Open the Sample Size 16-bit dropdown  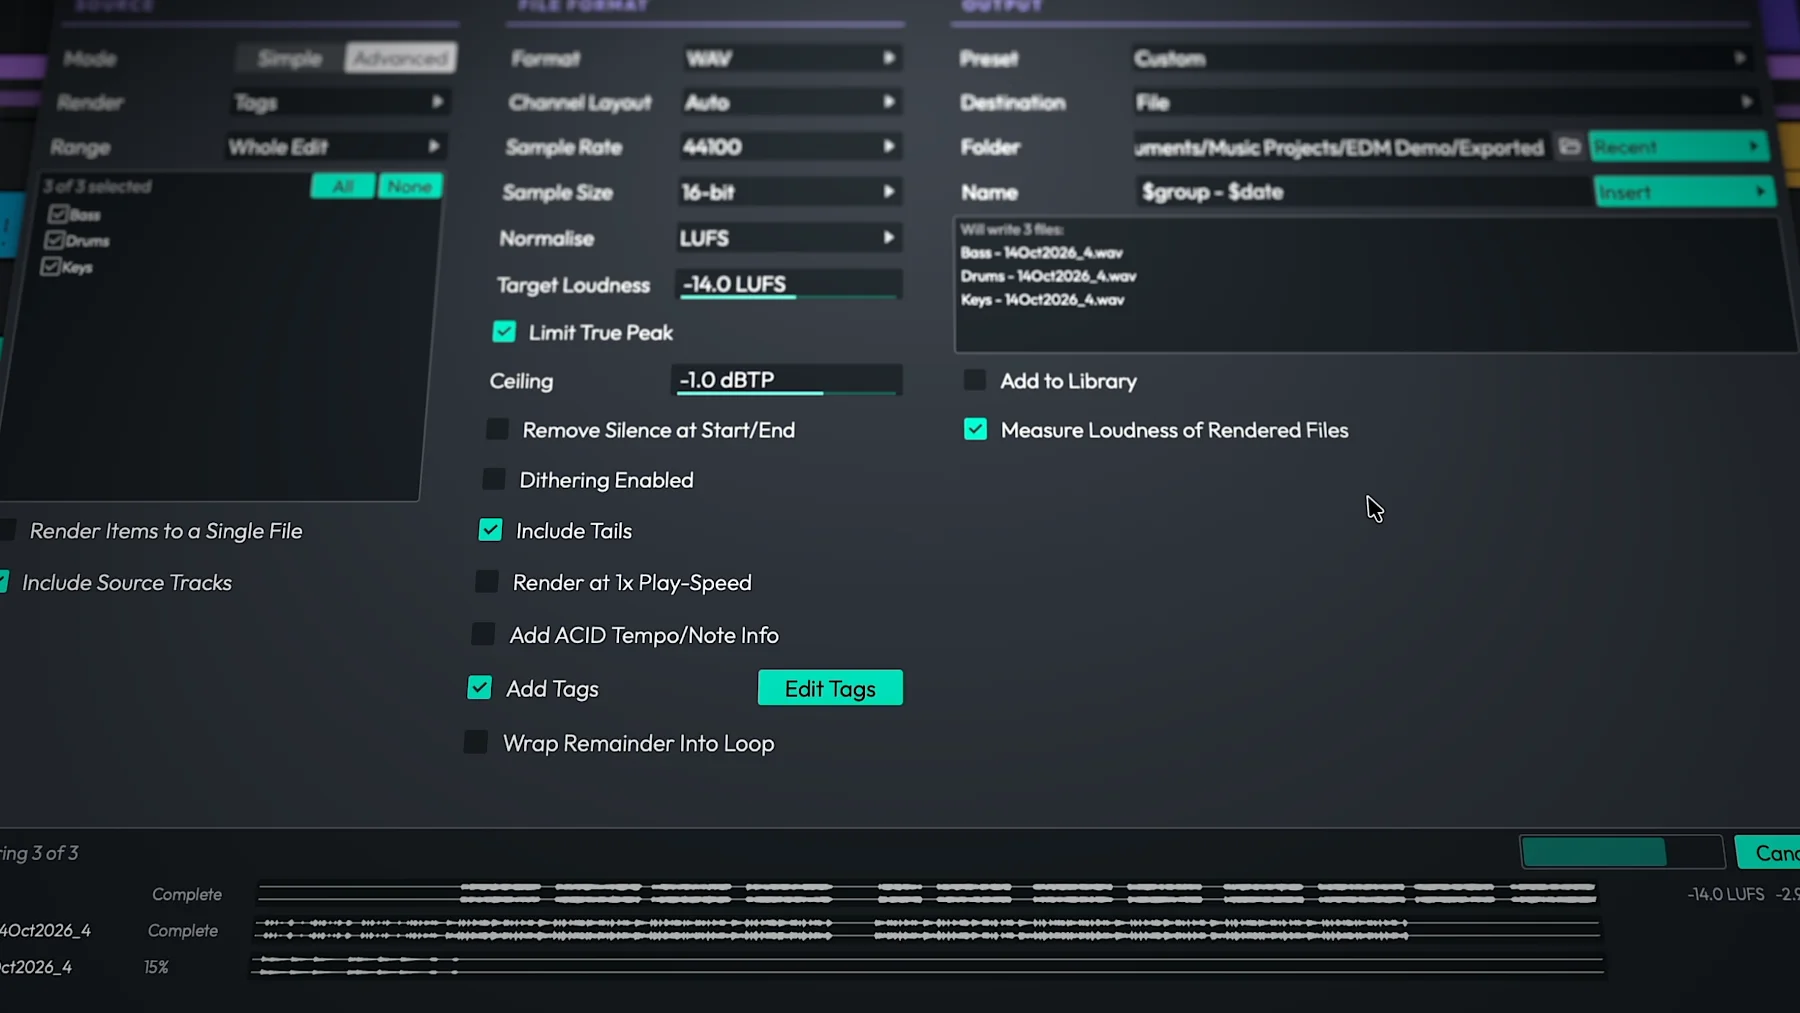pyautogui.click(x=789, y=192)
